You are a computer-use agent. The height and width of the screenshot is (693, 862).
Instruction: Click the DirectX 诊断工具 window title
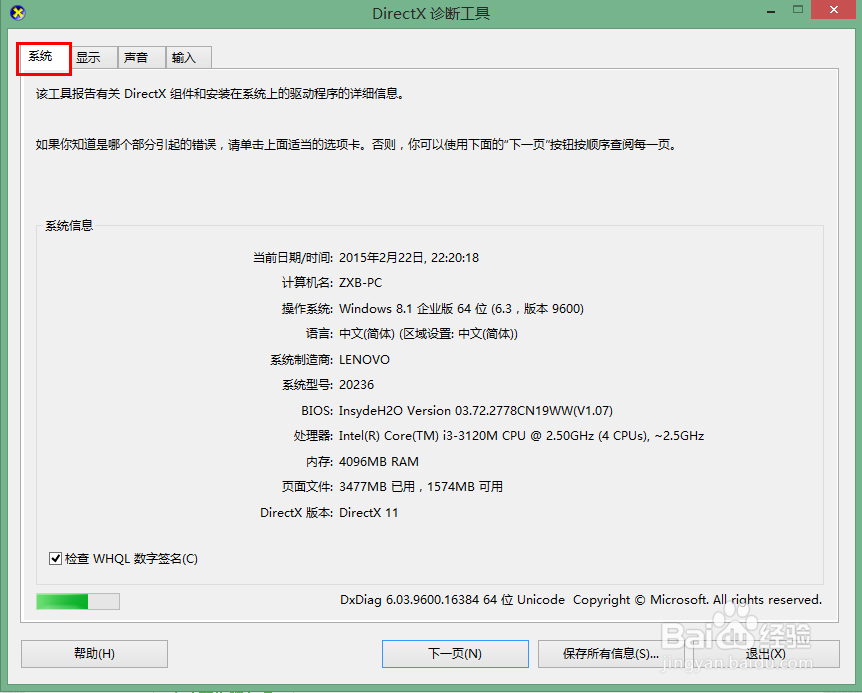431,13
